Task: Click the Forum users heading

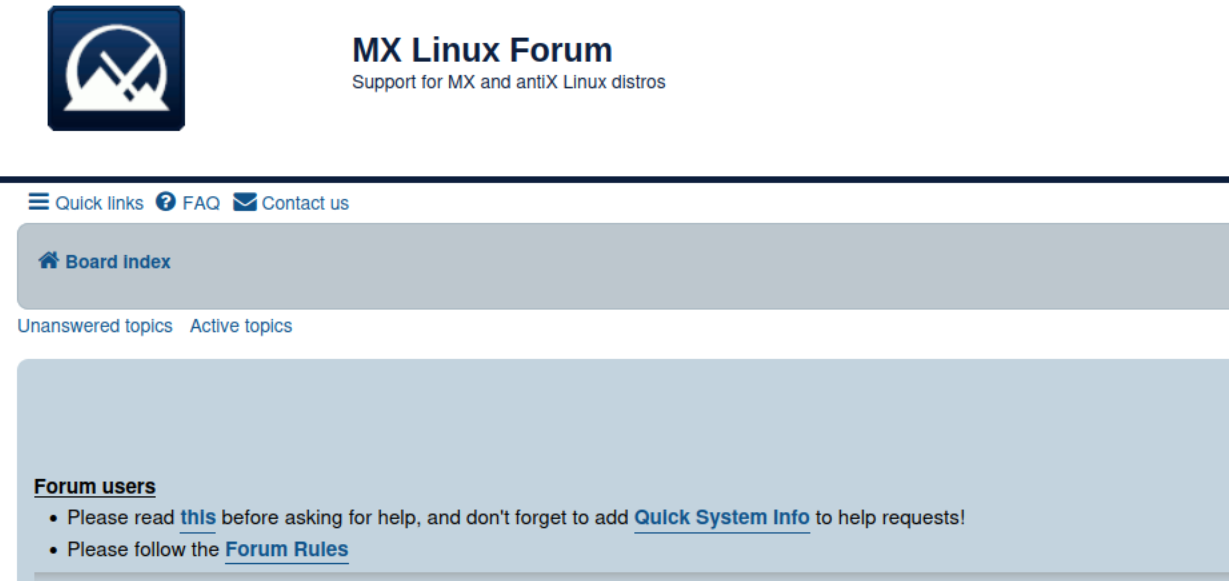Action: [95, 487]
